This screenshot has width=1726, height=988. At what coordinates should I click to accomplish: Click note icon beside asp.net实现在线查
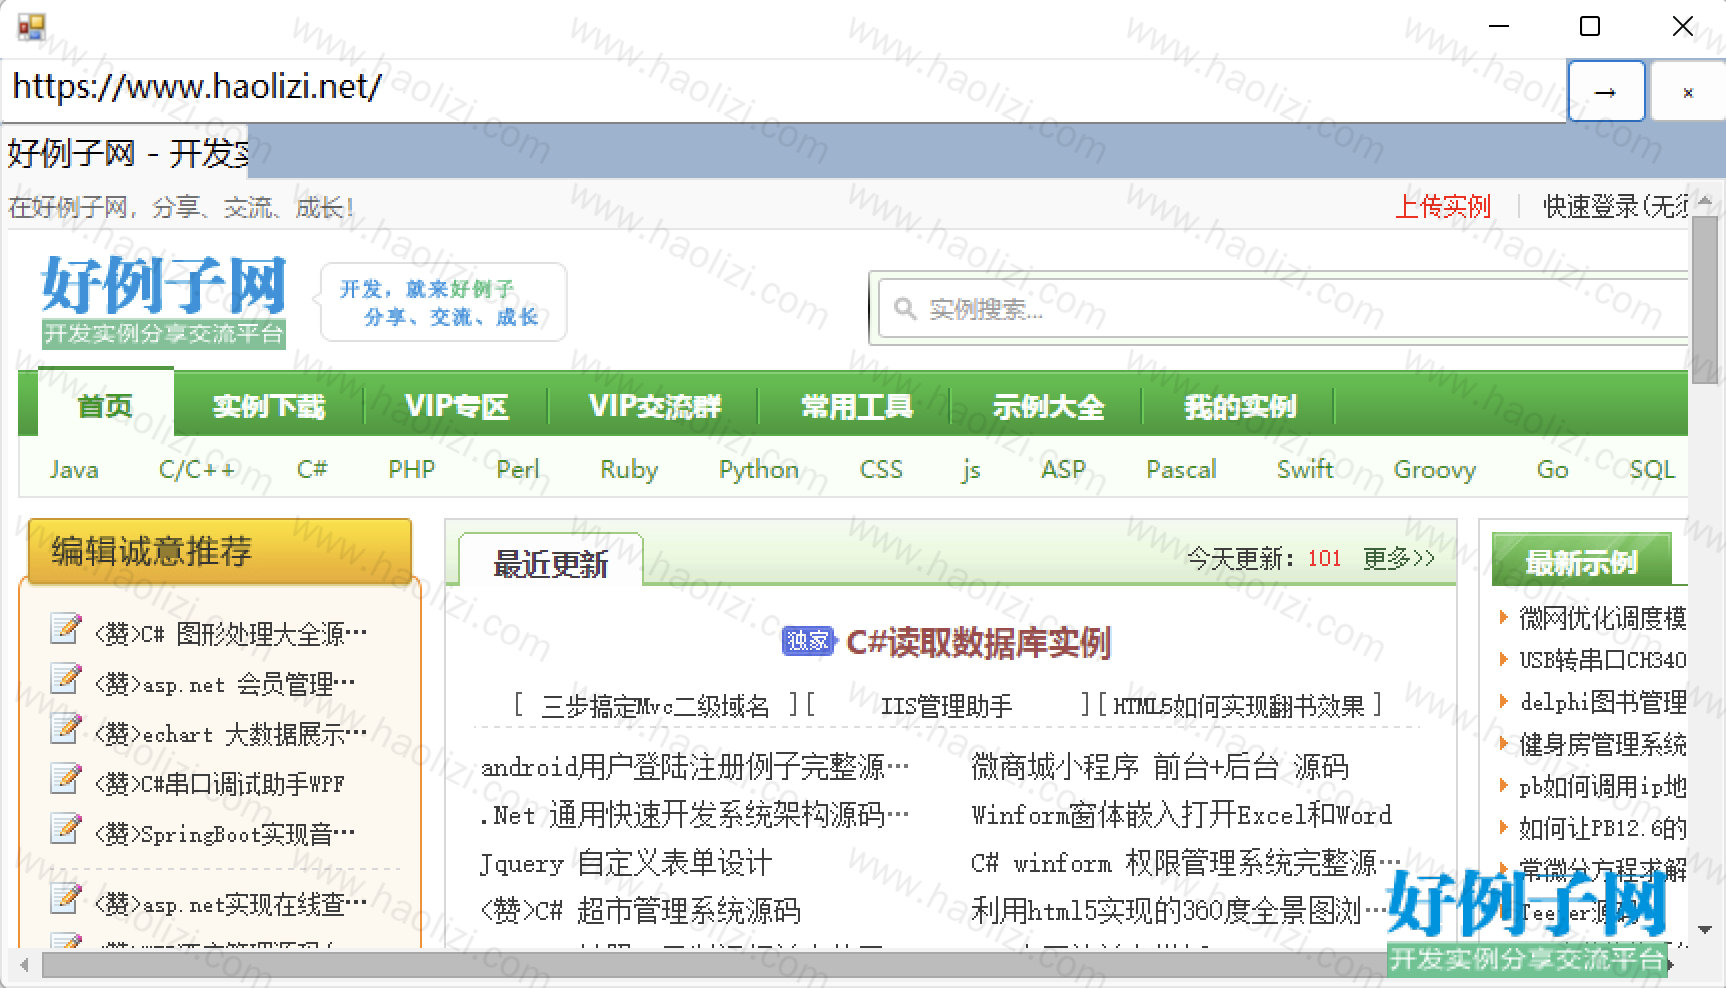[x=65, y=898]
